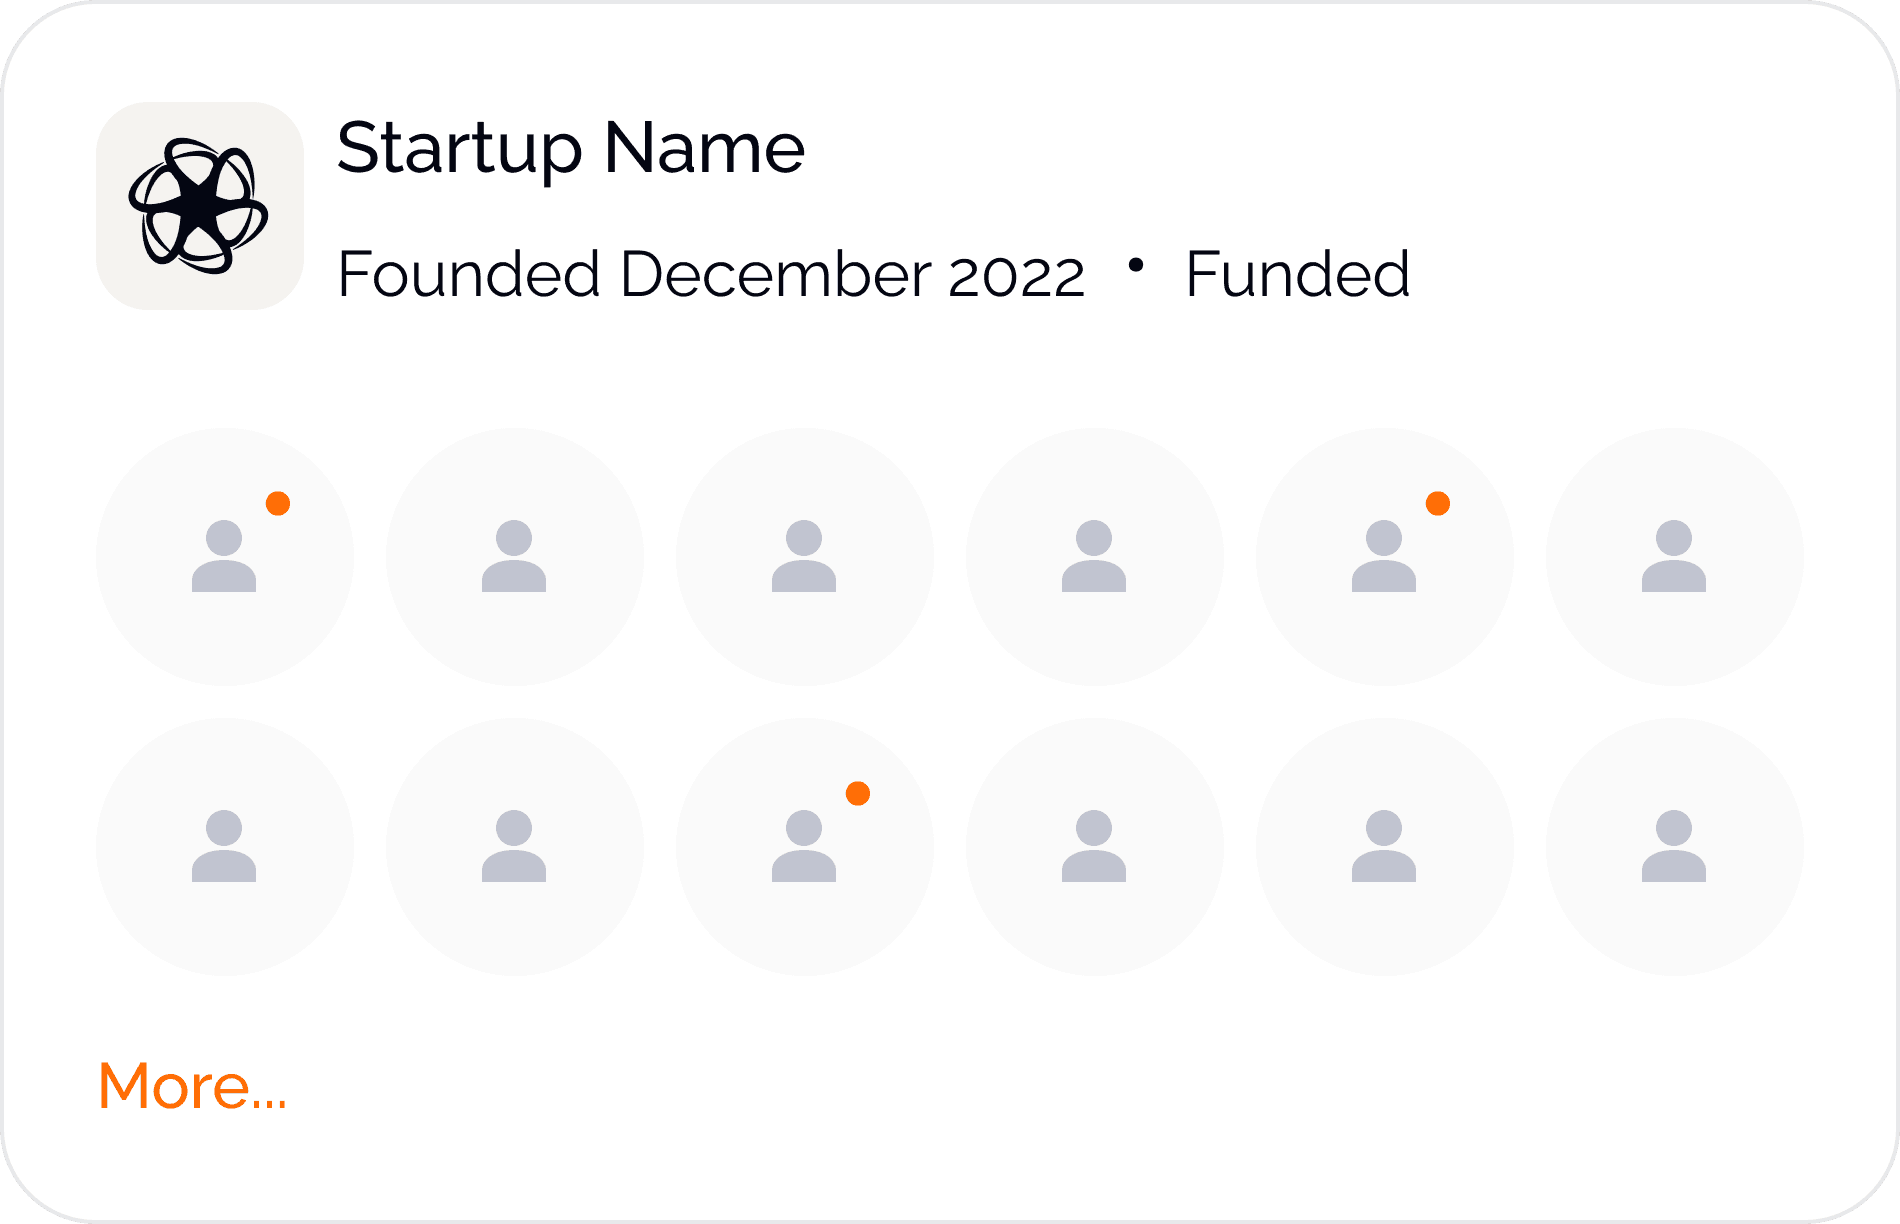The image size is (1900, 1224).
Task: Select second avatar in bottom row
Action: [515, 847]
